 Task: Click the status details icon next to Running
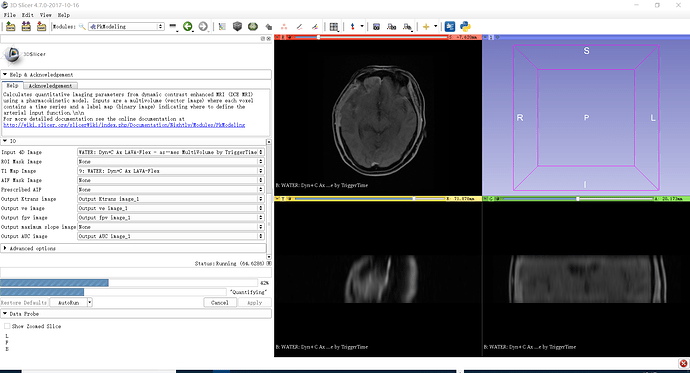[x=269, y=263]
